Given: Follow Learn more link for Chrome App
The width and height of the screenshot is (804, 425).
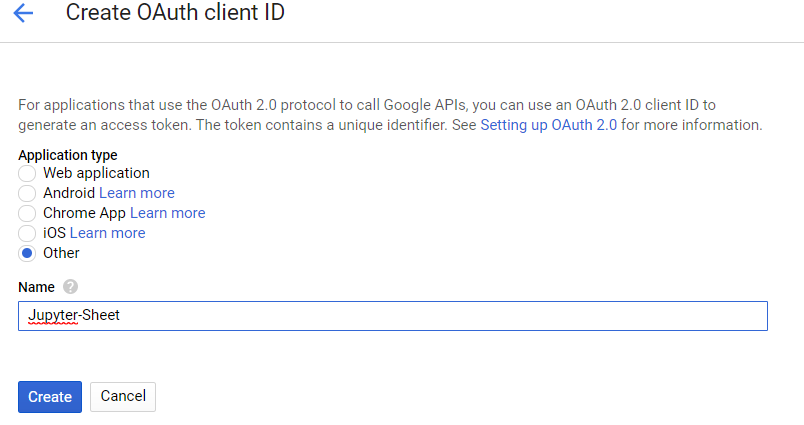Looking at the screenshot, I should click(x=168, y=213).
